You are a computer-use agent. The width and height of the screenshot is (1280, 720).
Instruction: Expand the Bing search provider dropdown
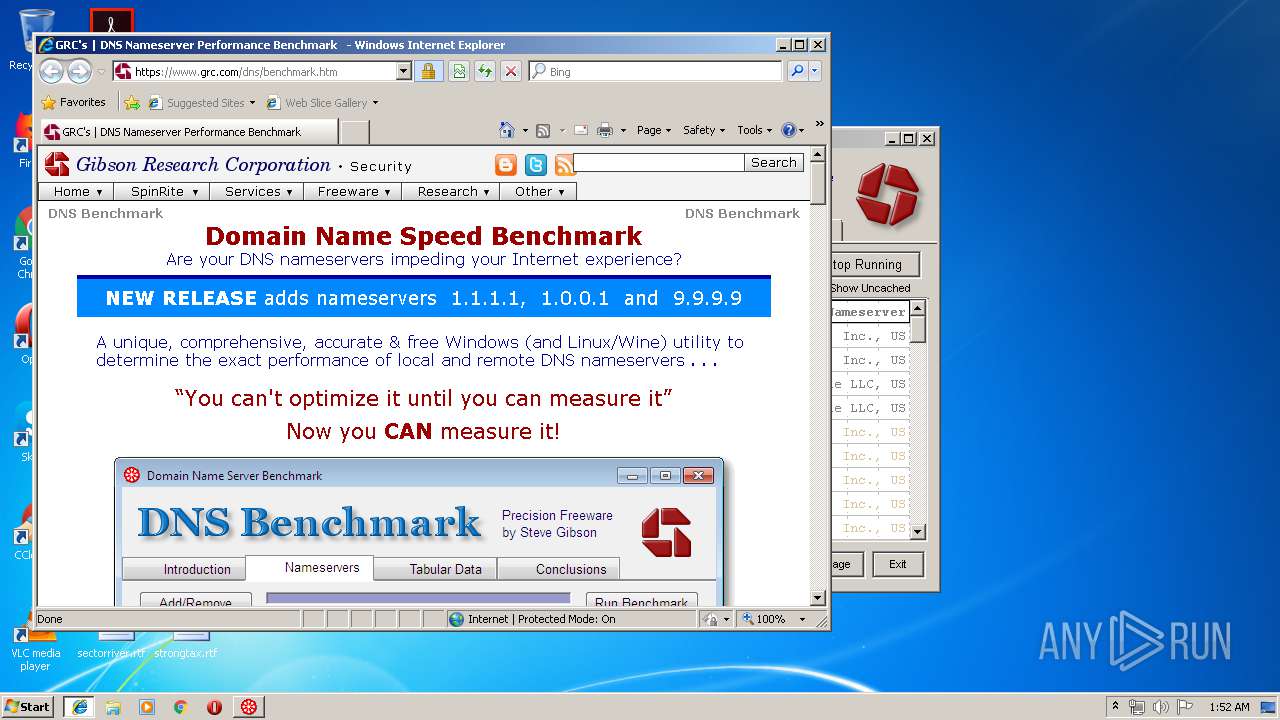(815, 71)
